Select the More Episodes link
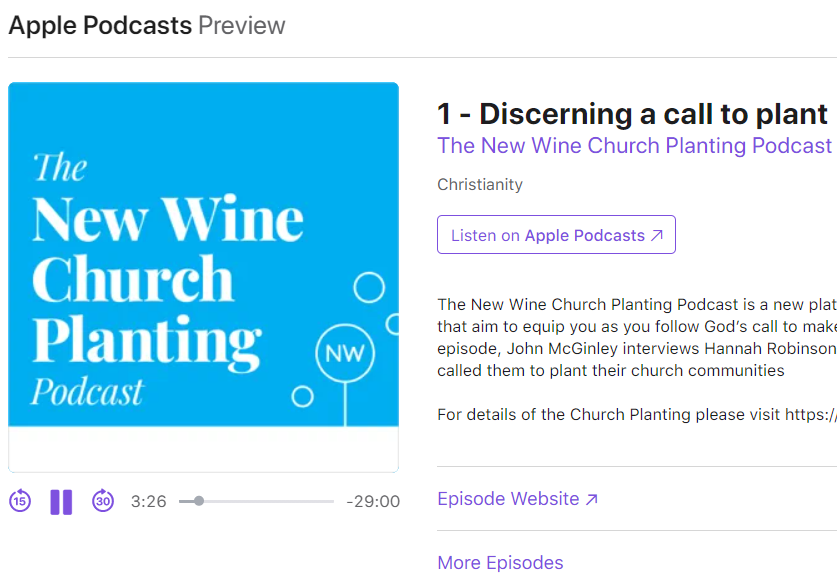 pos(500,563)
